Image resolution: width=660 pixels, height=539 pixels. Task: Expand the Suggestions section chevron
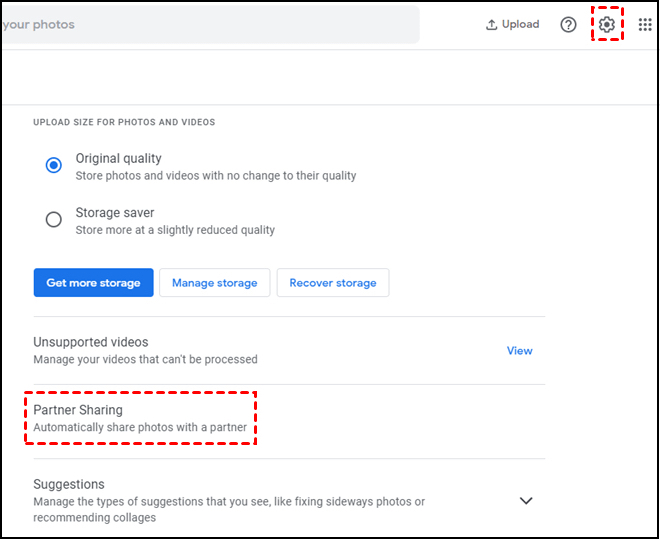tap(526, 500)
